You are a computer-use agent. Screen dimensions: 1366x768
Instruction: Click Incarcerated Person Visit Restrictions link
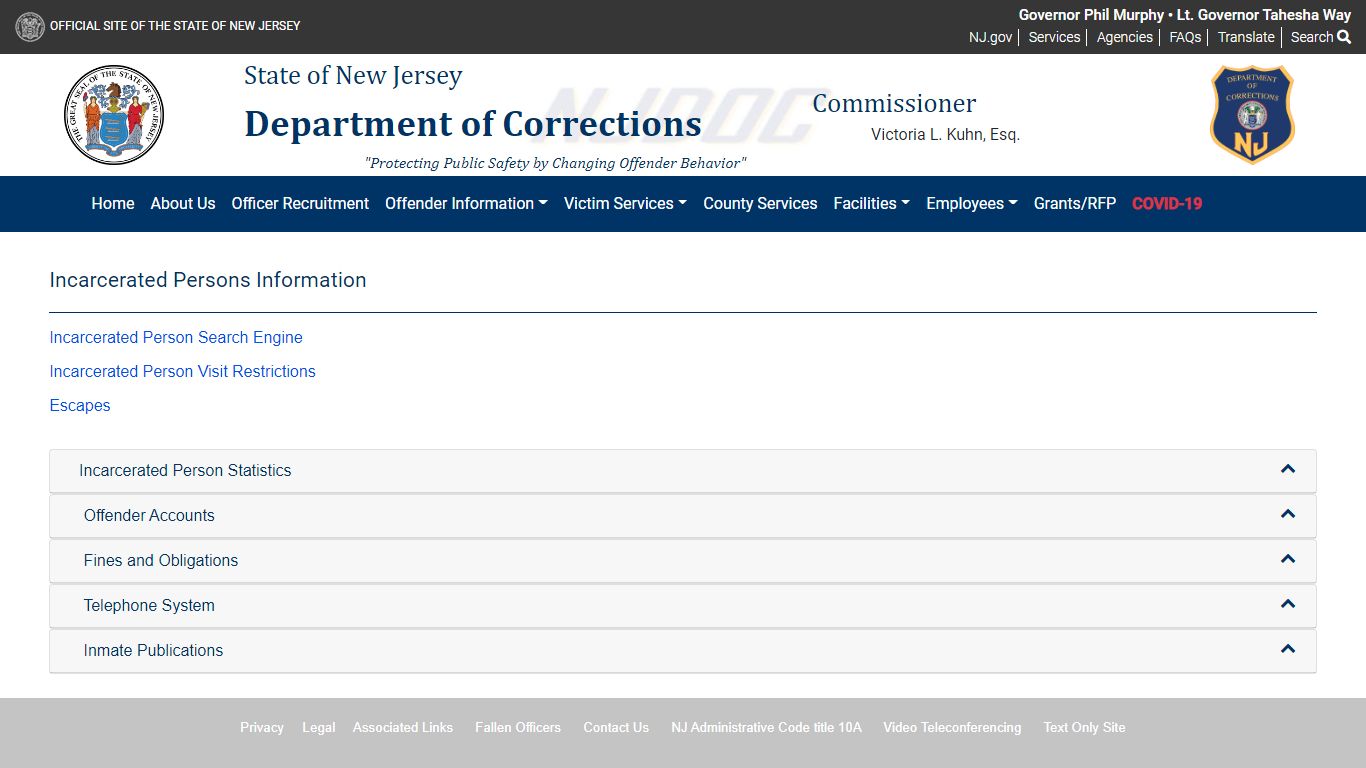pos(182,371)
